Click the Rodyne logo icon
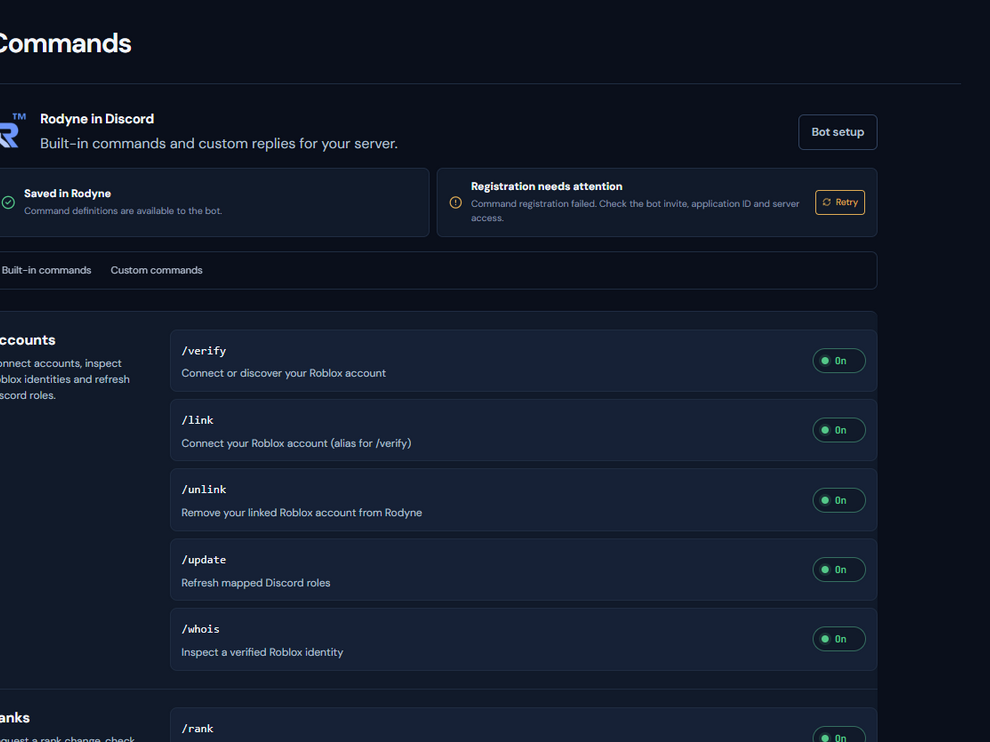 (x=11, y=131)
